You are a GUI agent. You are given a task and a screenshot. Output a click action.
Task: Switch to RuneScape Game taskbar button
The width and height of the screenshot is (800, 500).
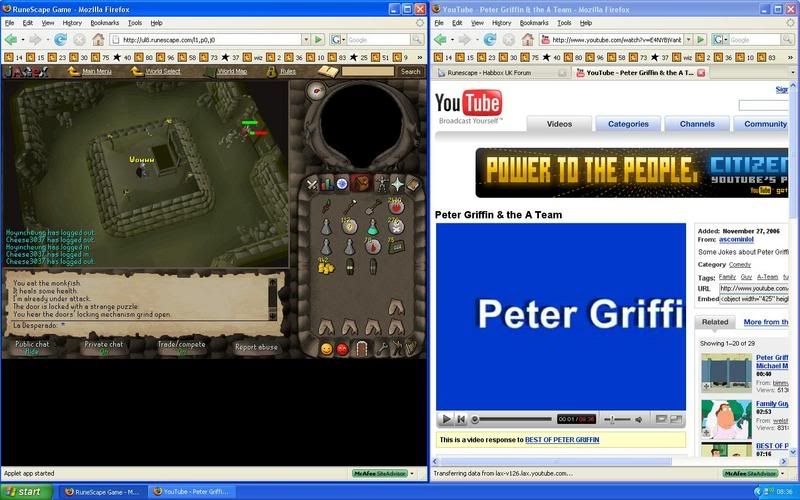pyautogui.click(x=103, y=492)
